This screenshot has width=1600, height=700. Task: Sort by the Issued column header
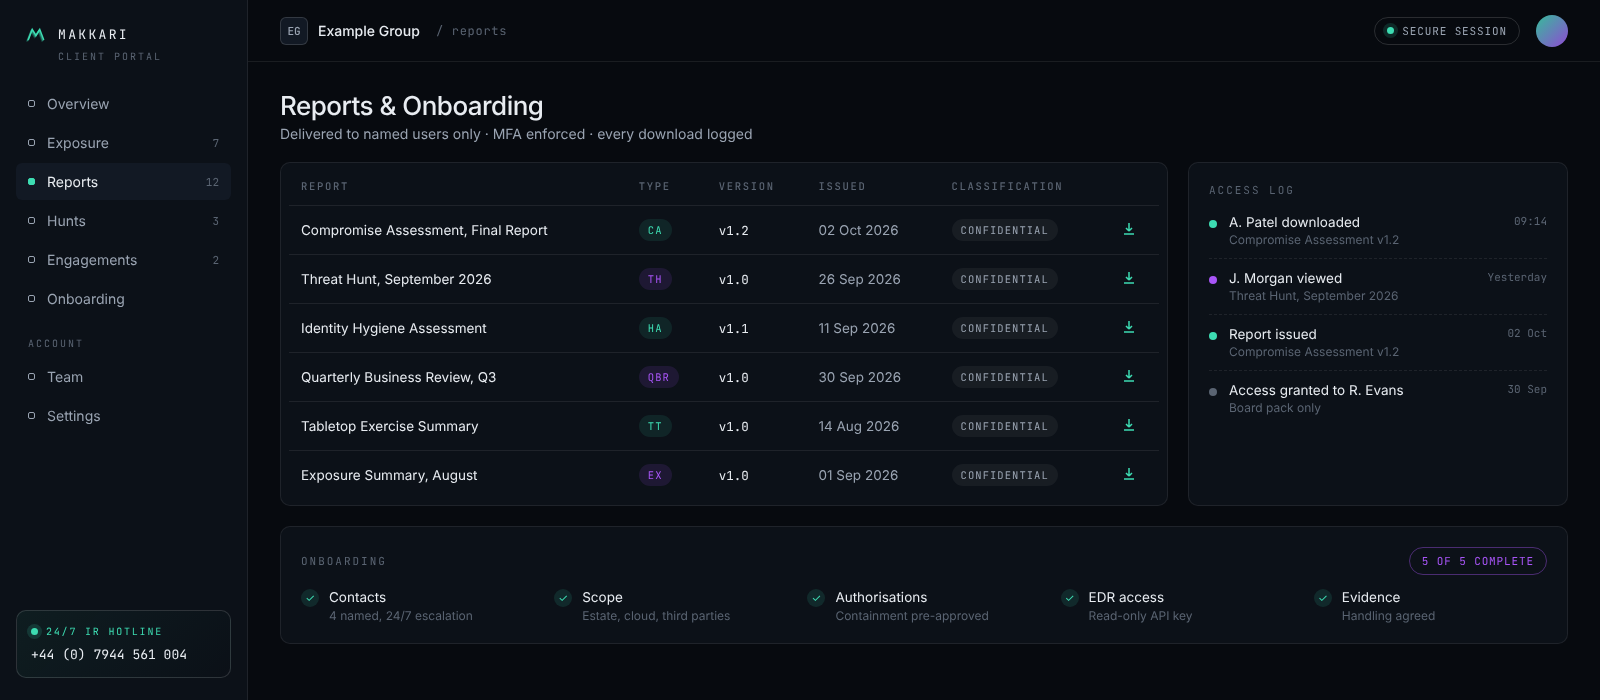point(842,187)
